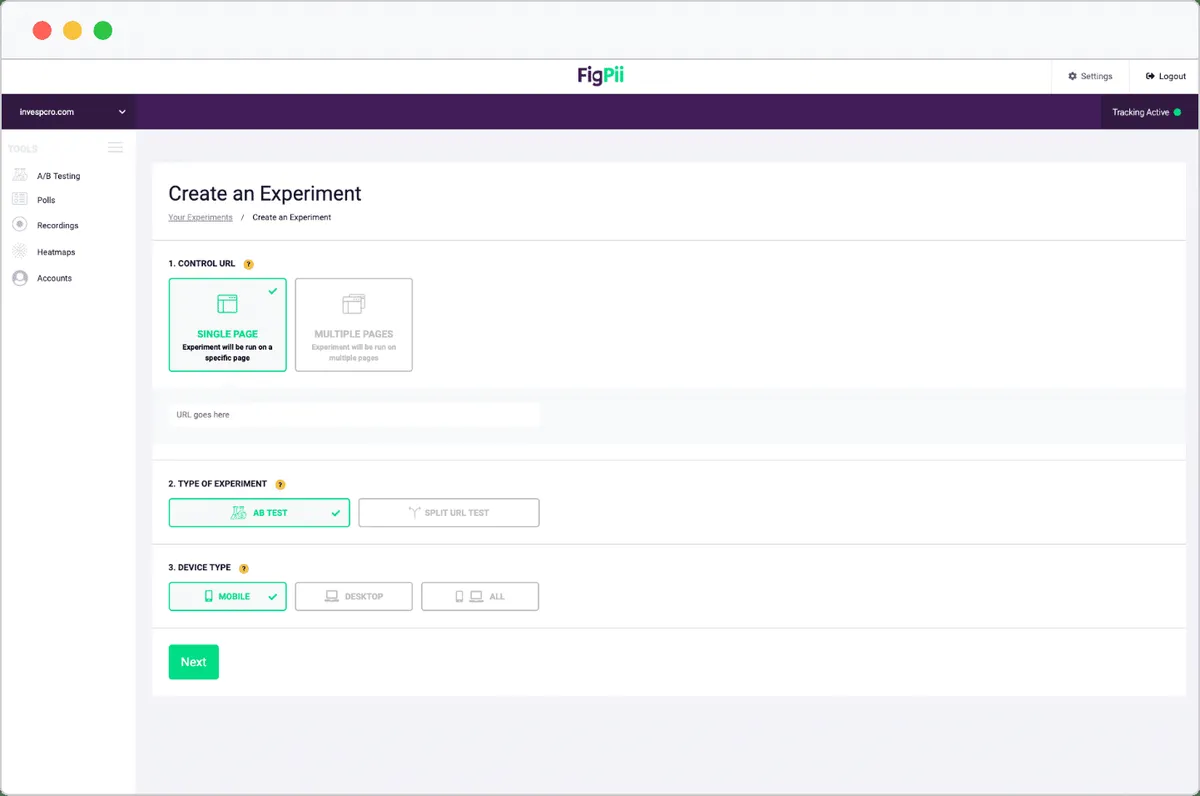
Task: Click the 'URL goes here' input field
Action: [354, 414]
